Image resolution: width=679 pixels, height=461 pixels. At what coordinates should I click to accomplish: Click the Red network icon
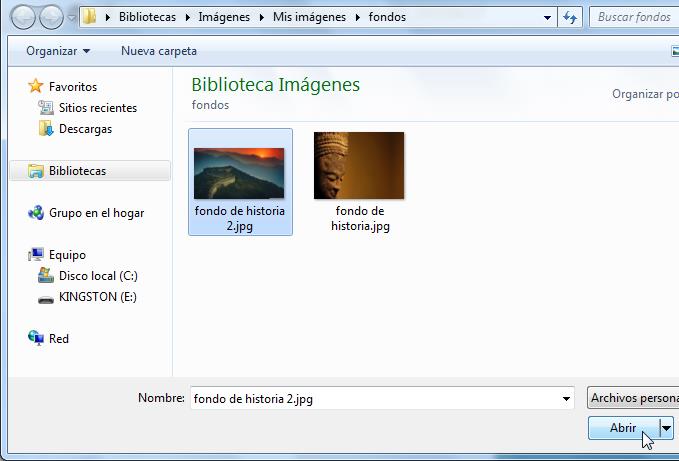coord(36,339)
